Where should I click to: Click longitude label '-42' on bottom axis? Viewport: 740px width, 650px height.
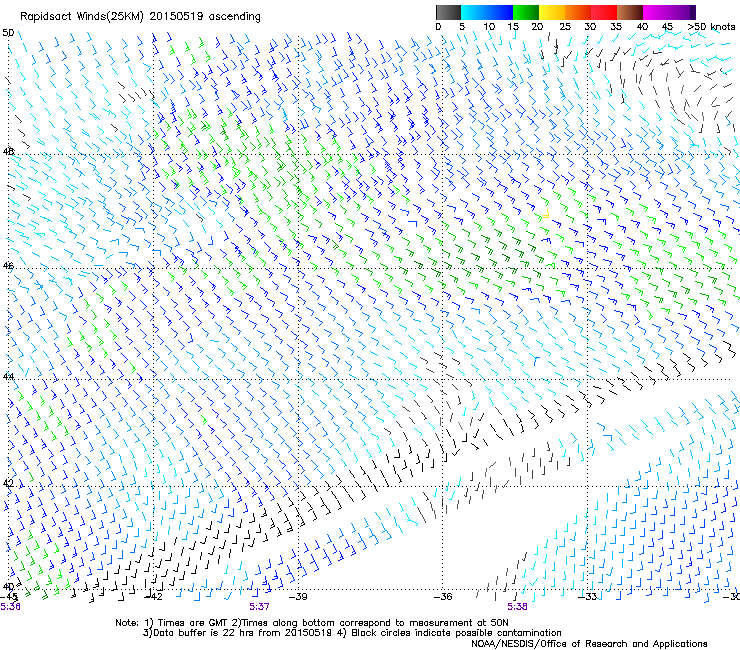pyautogui.click(x=153, y=597)
